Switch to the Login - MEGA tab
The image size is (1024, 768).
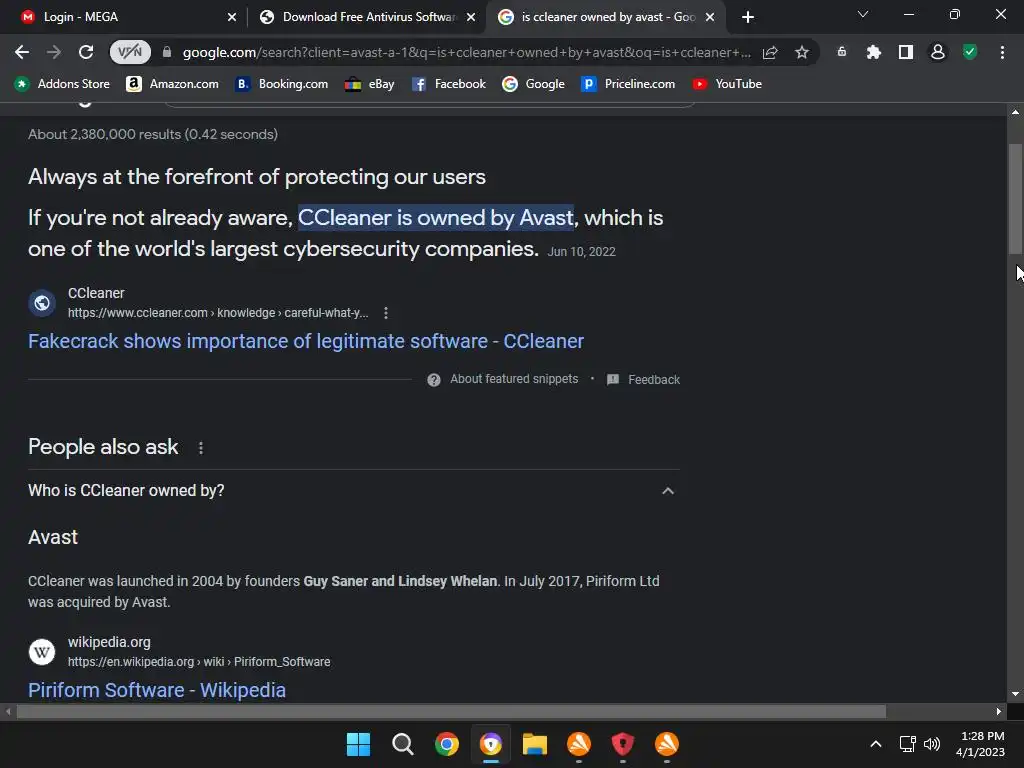pyautogui.click(x=80, y=17)
